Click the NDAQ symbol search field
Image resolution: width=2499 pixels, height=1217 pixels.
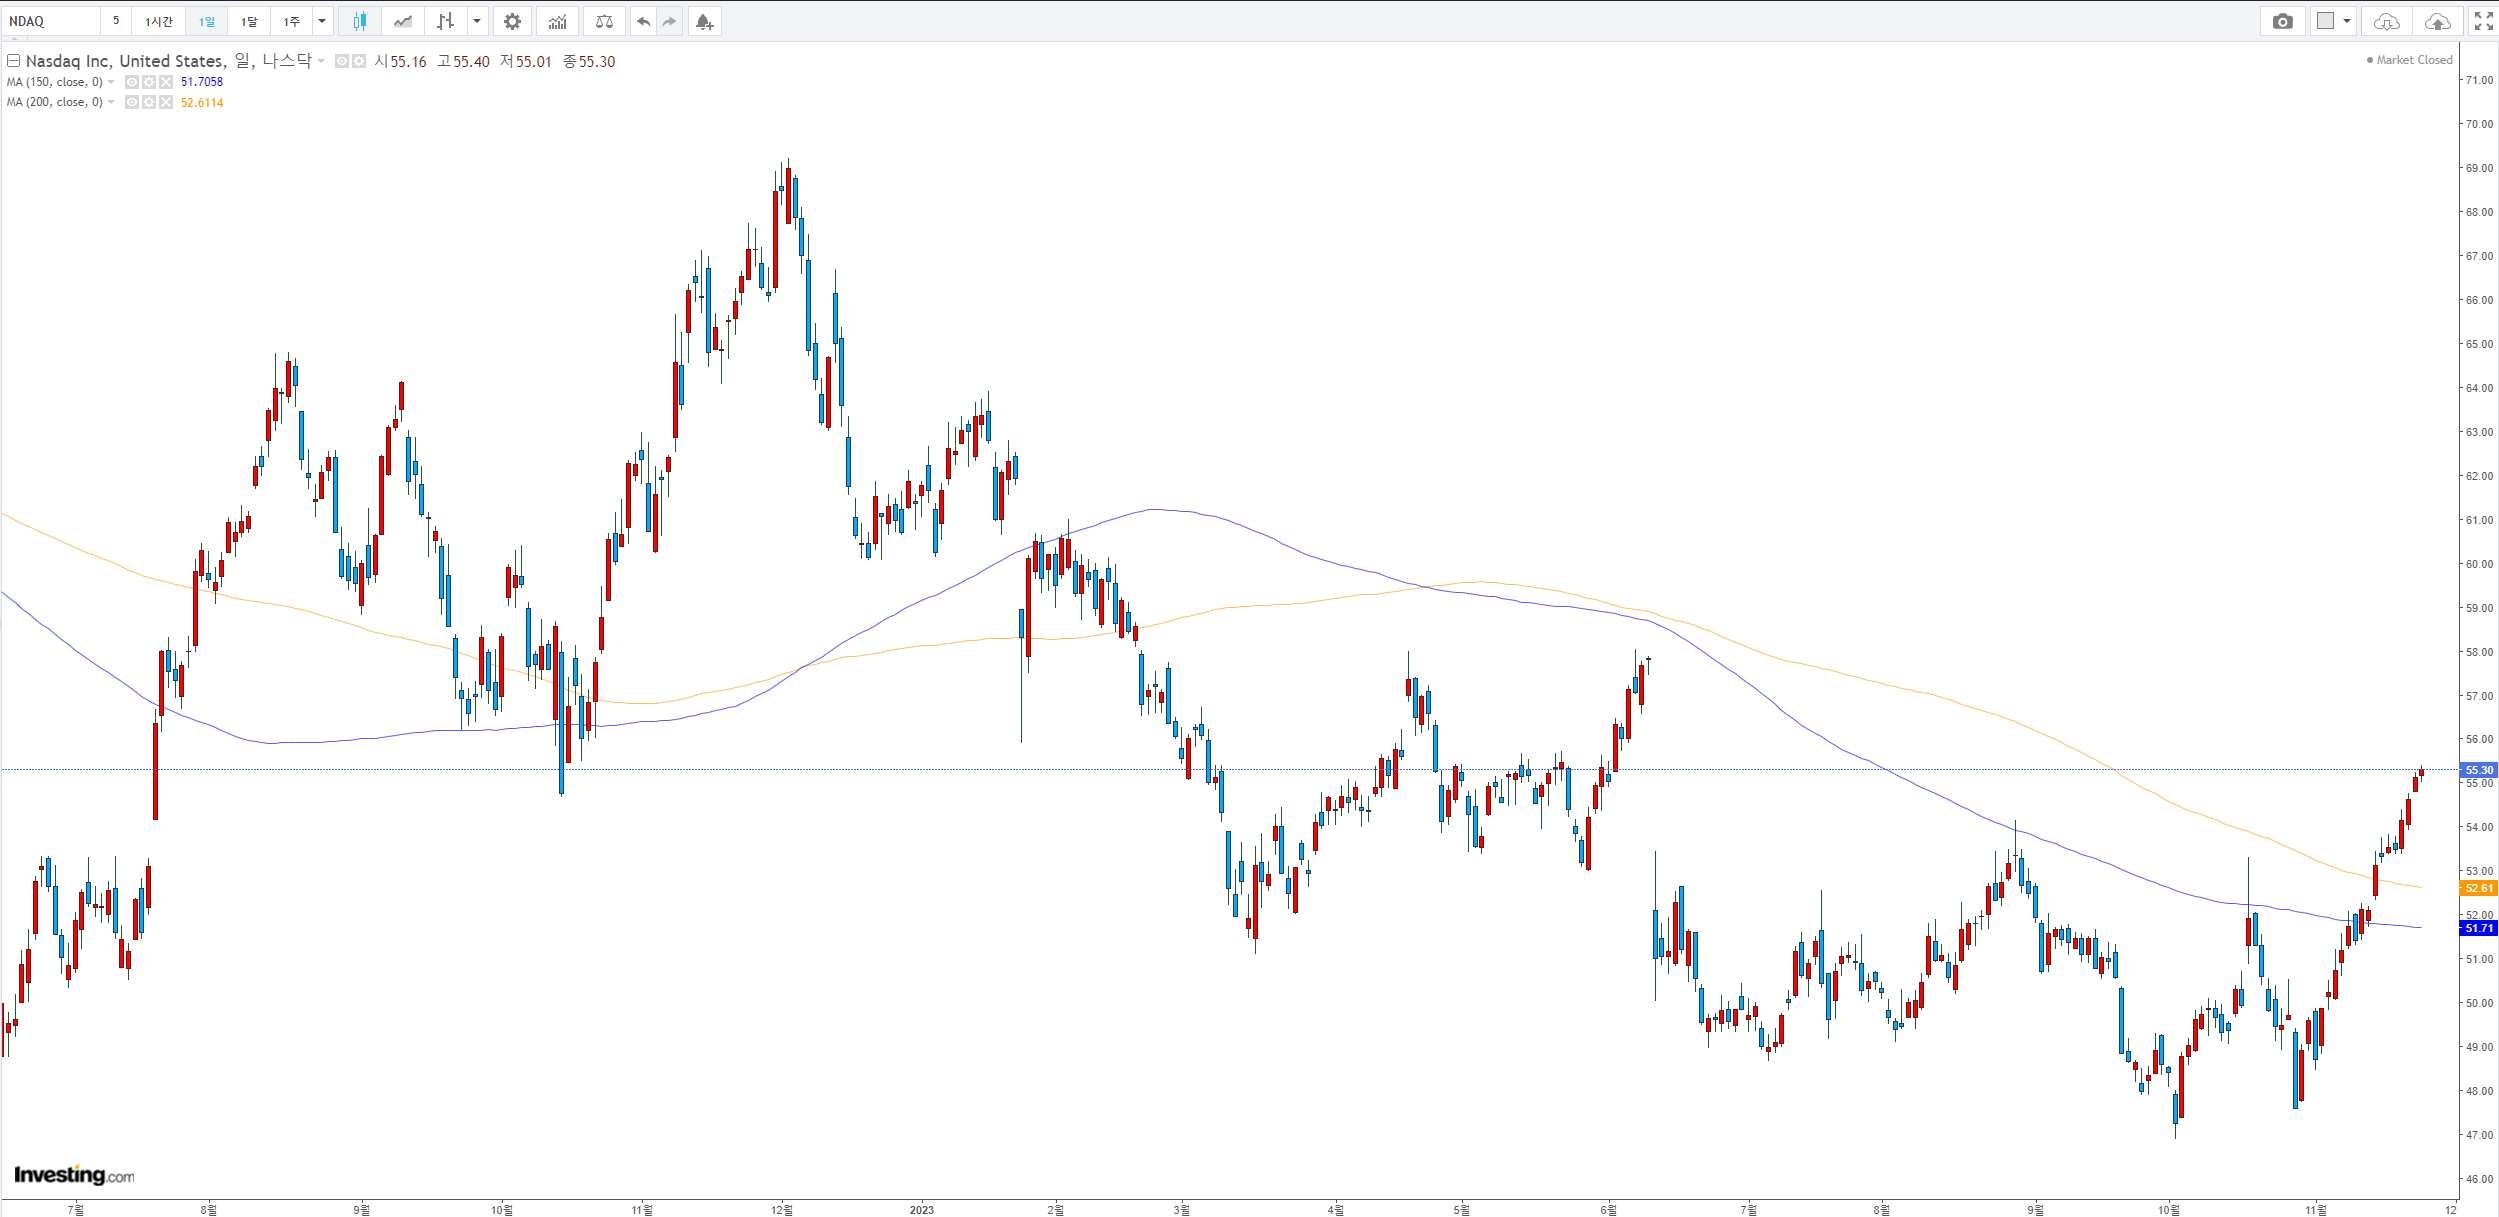[50, 21]
